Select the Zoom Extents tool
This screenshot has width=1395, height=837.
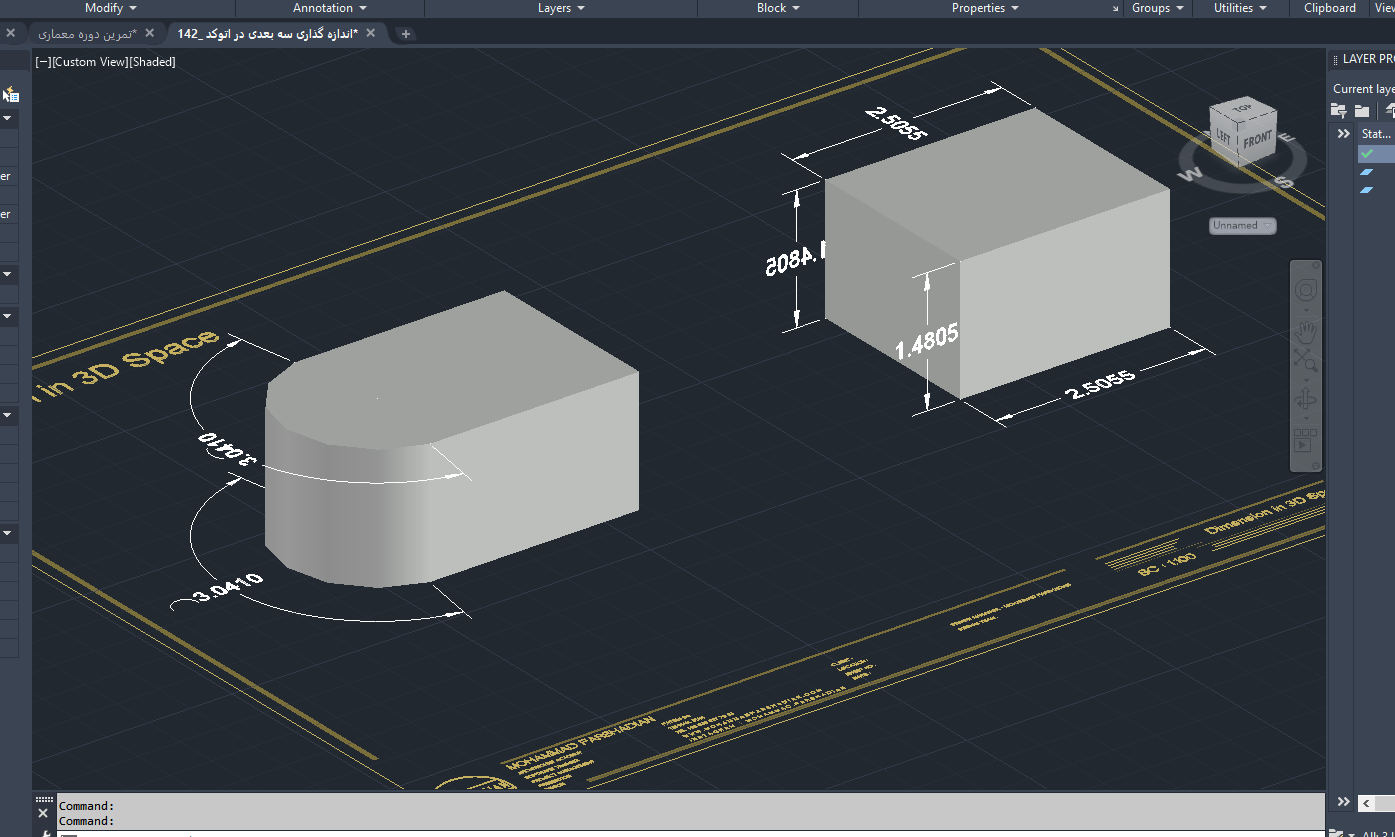point(1305,362)
